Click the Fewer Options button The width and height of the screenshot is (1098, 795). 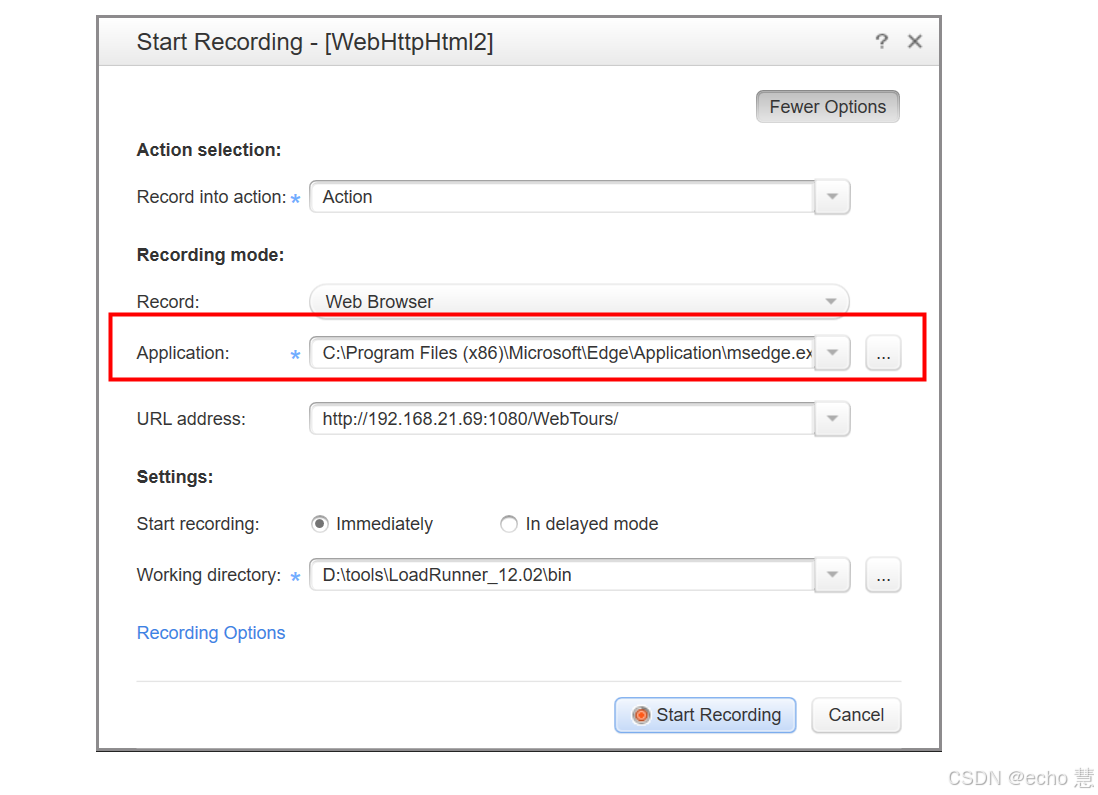click(x=827, y=107)
